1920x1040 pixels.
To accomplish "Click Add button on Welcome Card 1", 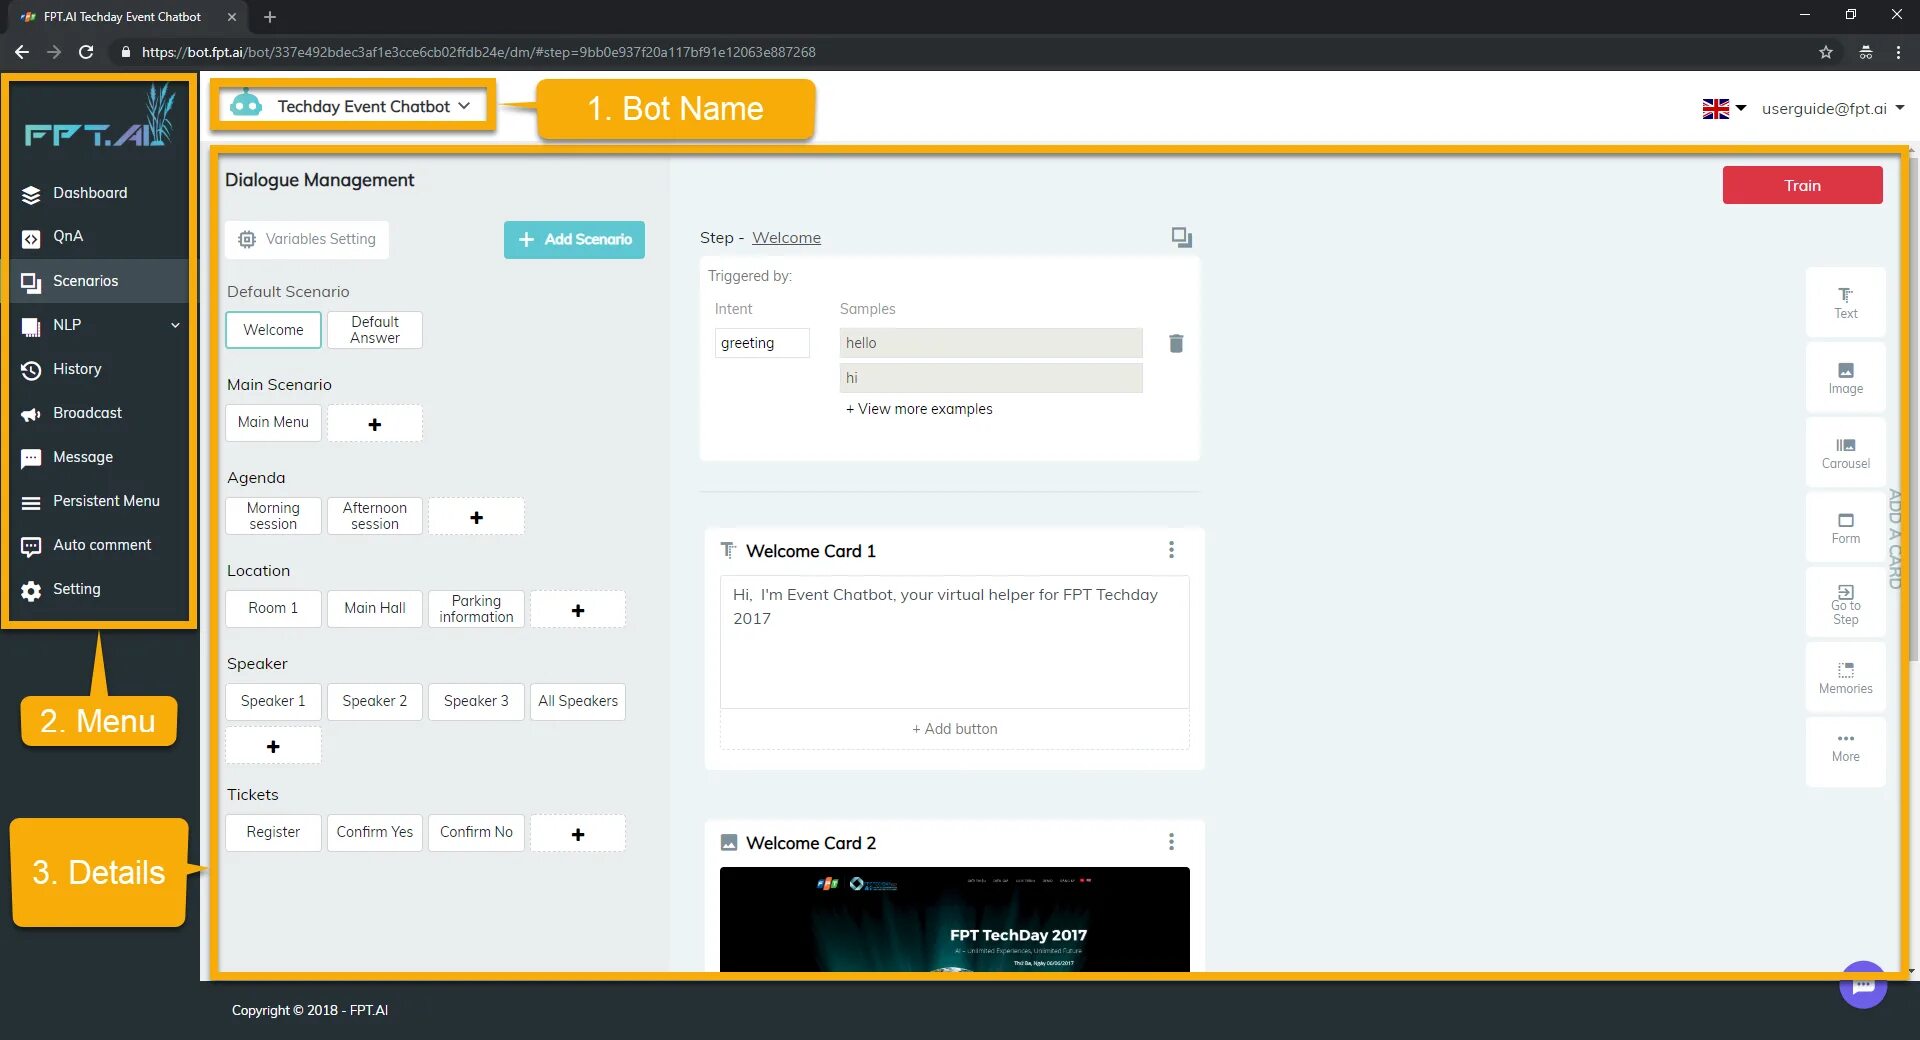I will 954,729.
